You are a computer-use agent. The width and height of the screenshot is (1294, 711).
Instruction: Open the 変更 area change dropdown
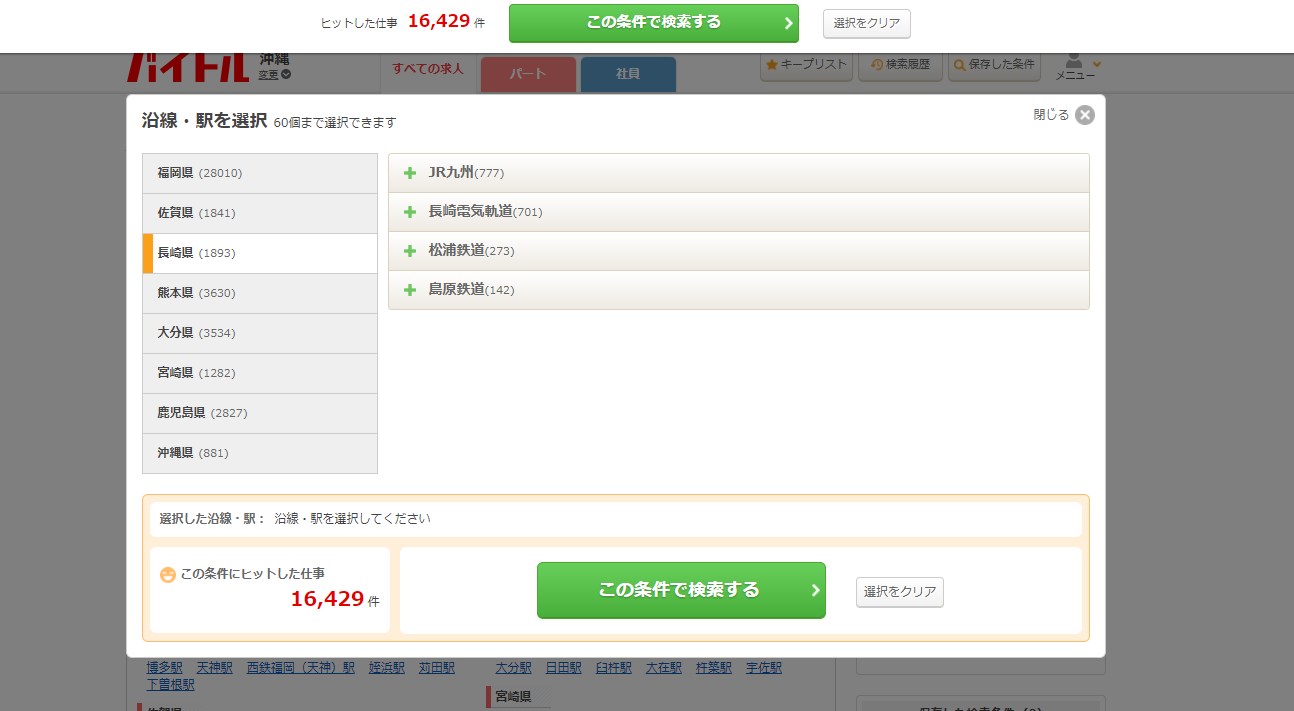click(275, 74)
